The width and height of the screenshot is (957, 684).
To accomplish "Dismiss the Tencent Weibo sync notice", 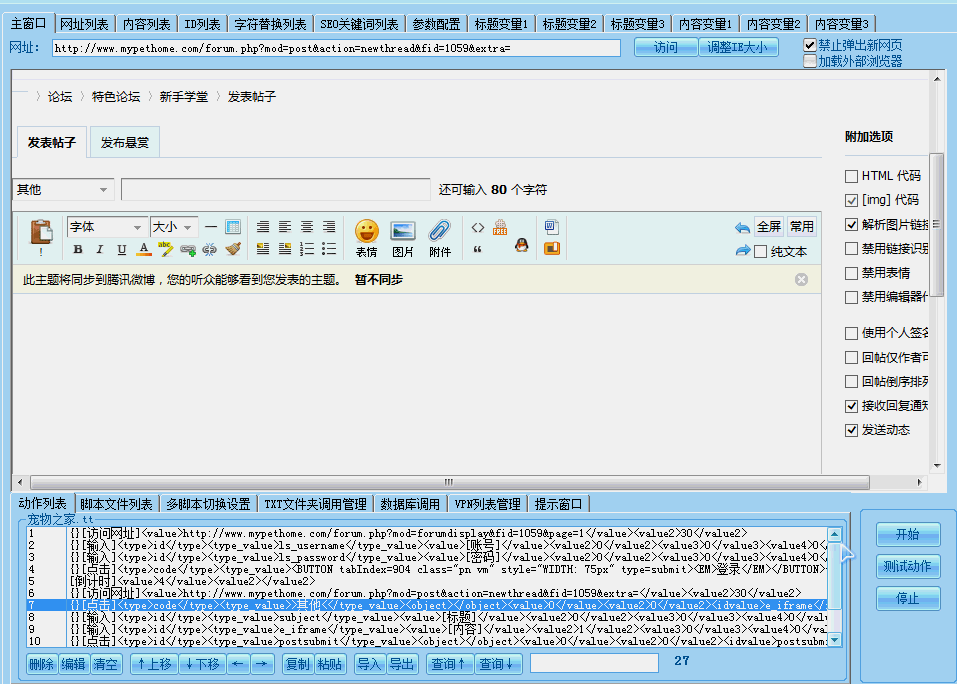I will [x=801, y=279].
